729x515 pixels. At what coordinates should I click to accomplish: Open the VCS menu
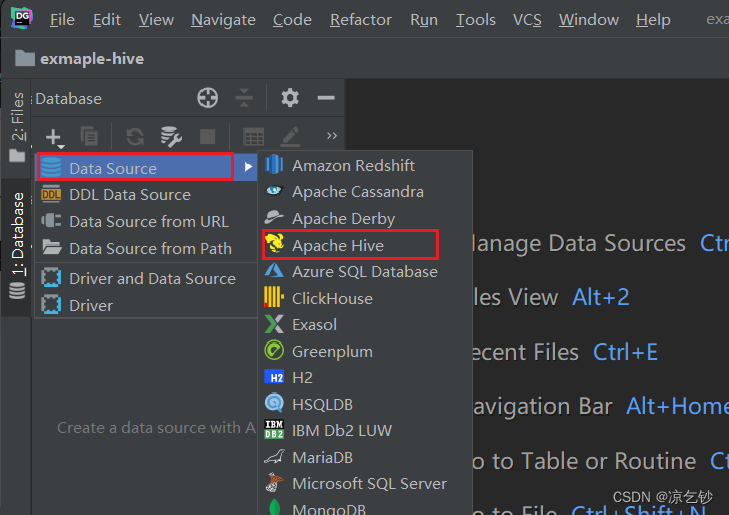tap(527, 20)
